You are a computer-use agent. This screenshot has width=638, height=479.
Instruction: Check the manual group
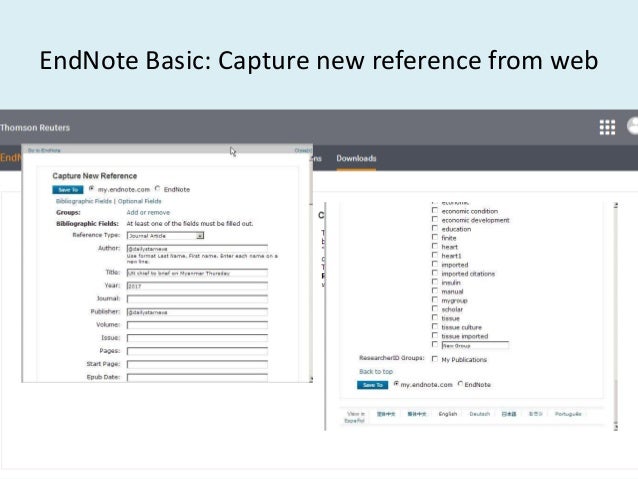[x=435, y=291]
